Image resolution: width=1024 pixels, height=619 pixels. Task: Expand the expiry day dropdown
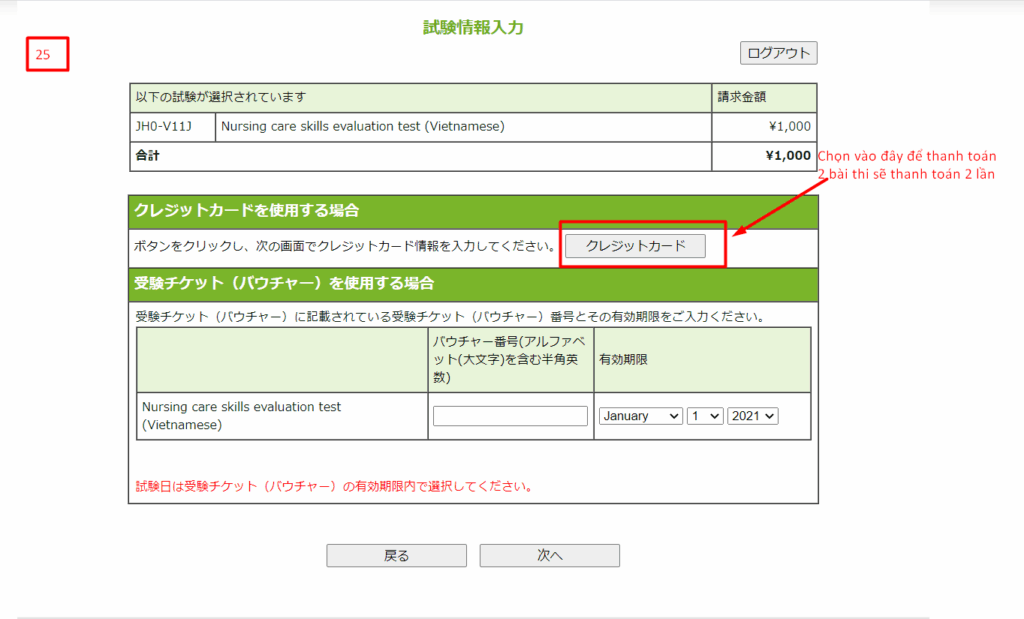(x=704, y=416)
